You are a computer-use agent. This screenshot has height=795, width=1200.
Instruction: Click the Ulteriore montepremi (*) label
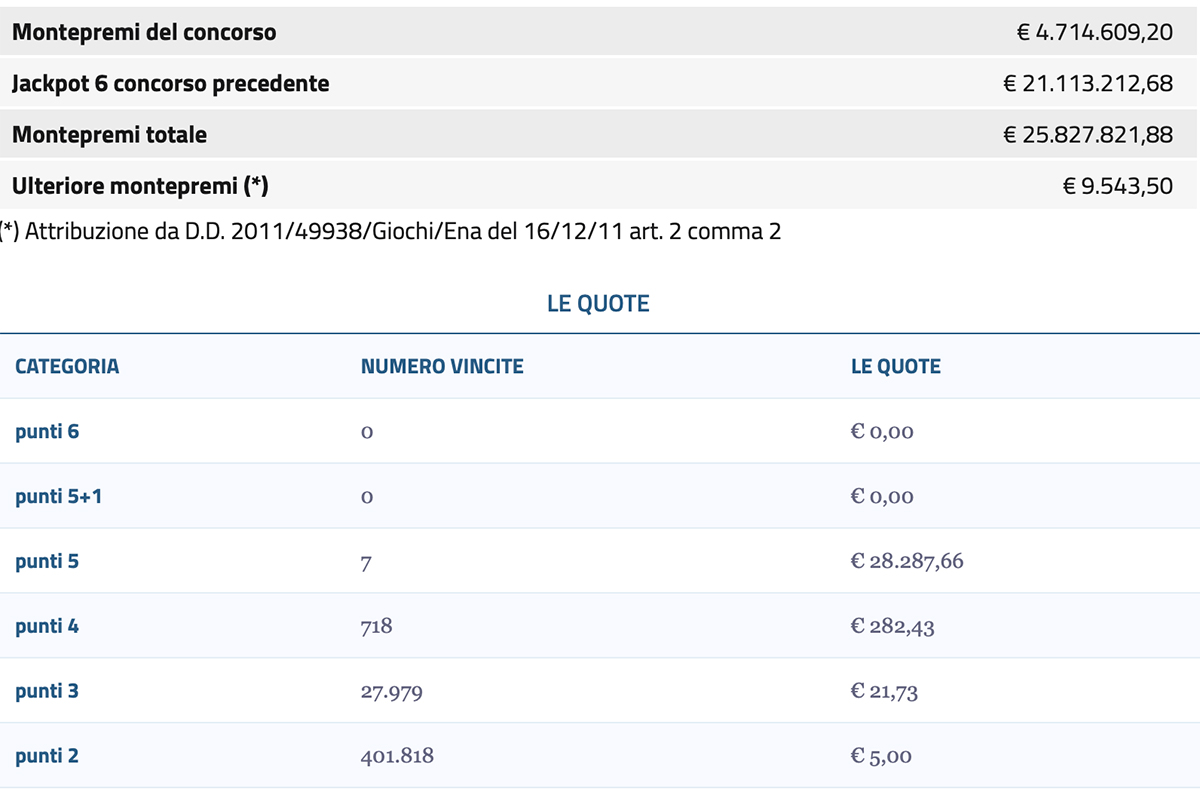pos(140,185)
